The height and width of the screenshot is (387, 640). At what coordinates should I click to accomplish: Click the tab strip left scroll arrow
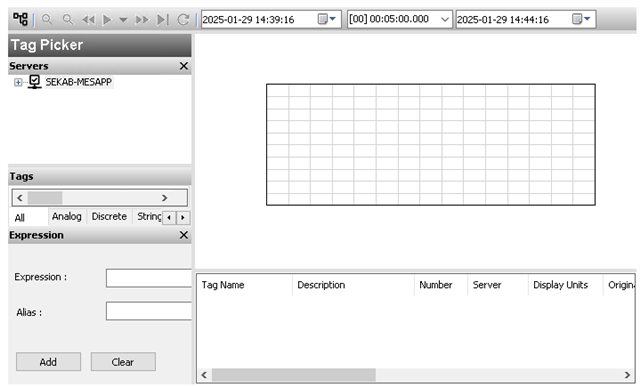[x=169, y=218]
